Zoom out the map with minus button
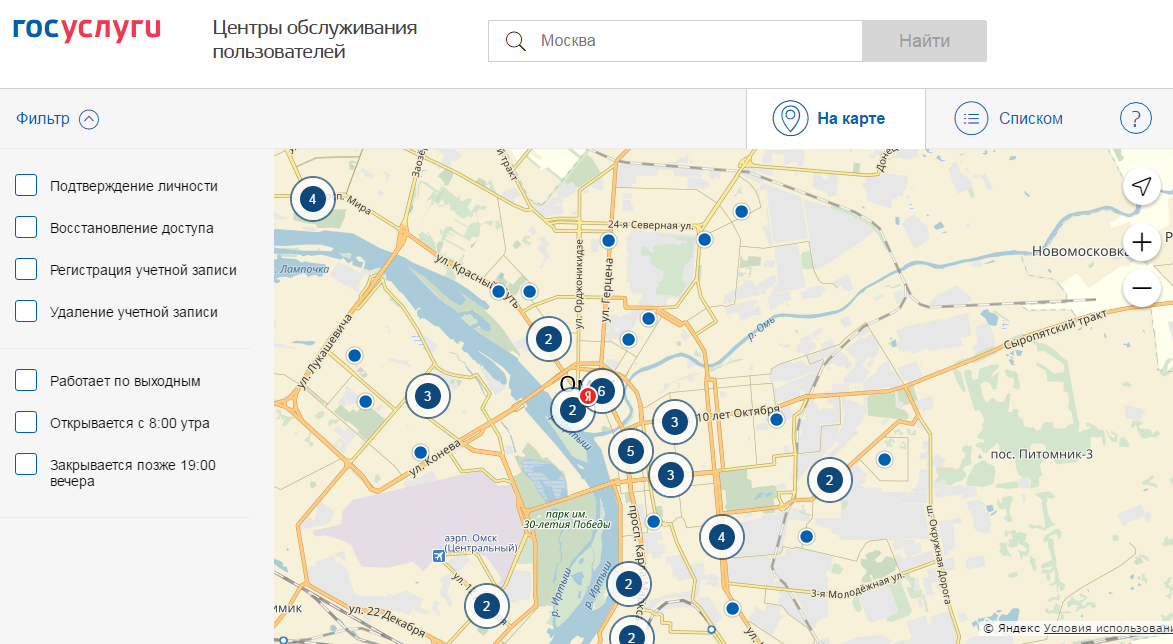1173x644 pixels. pyautogui.click(x=1141, y=289)
